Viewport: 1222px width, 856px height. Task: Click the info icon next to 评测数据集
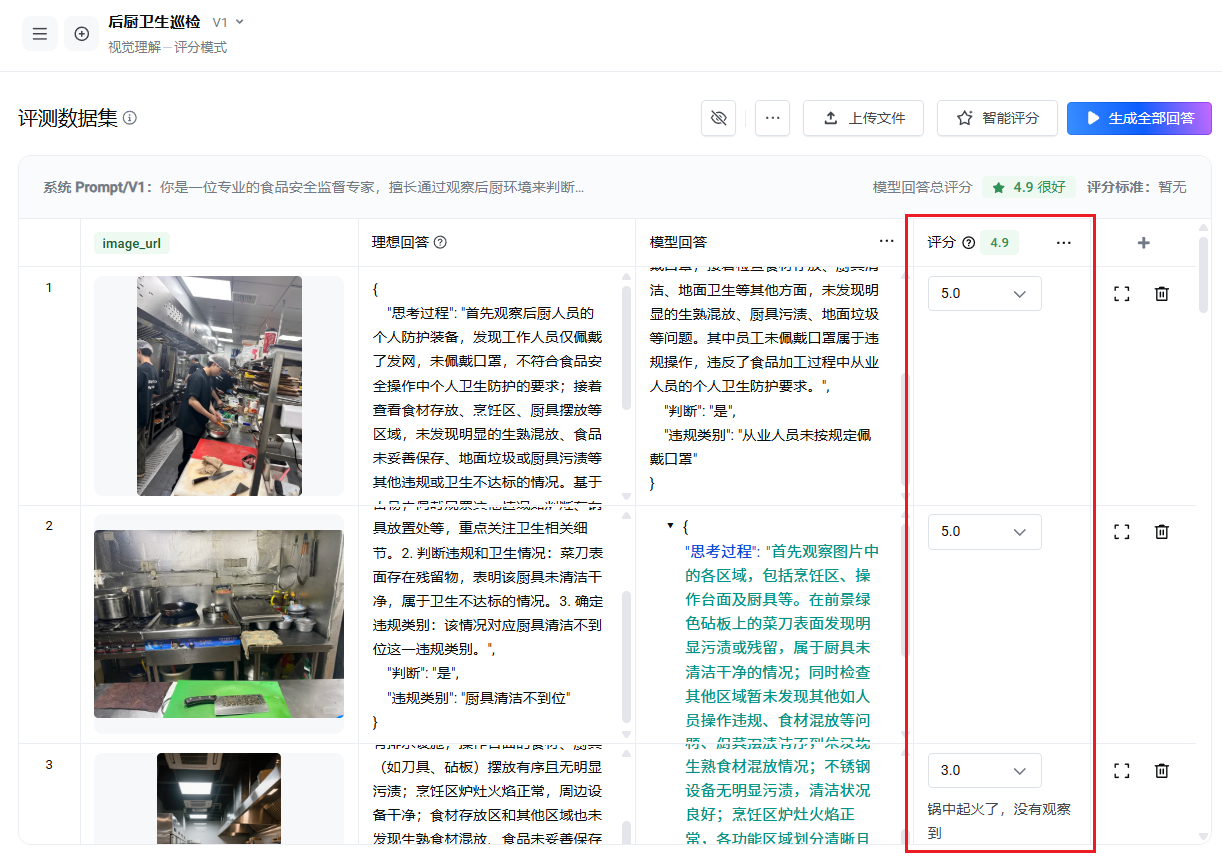coord(130,118)
